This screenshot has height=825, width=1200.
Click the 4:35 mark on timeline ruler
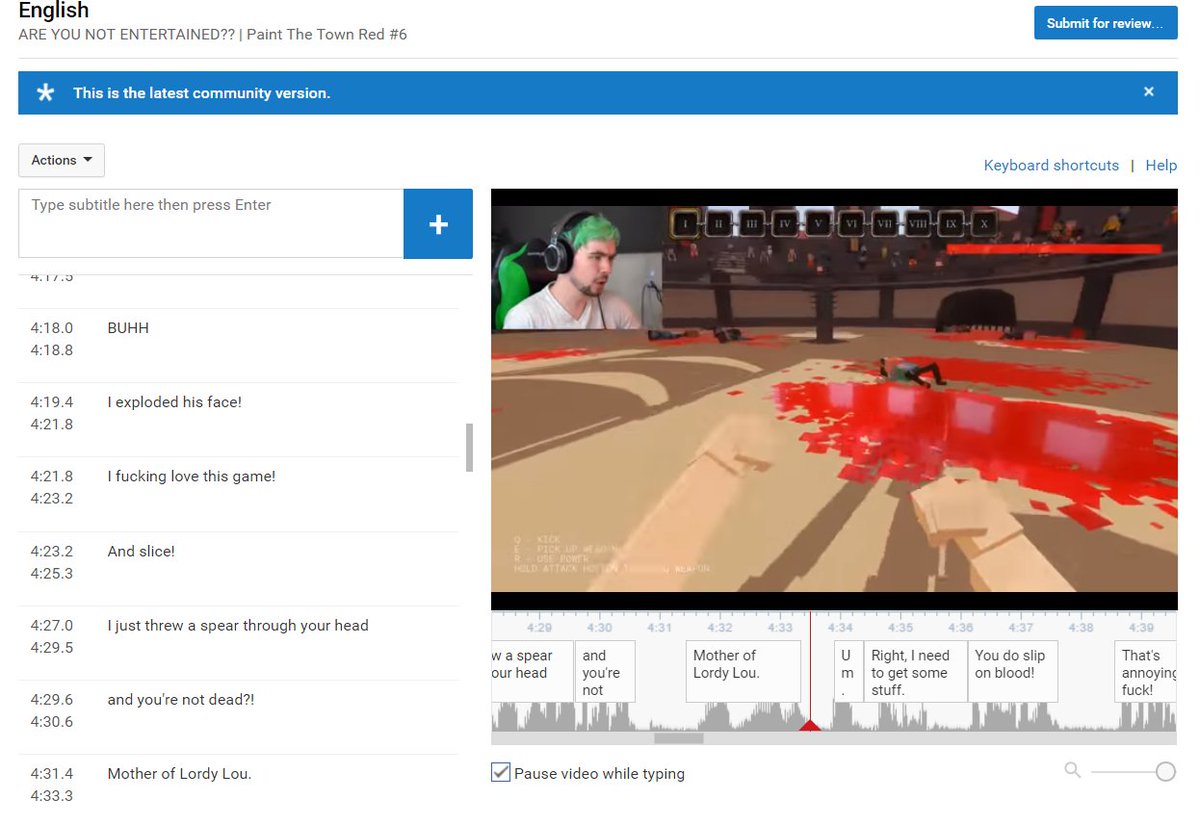900,628
